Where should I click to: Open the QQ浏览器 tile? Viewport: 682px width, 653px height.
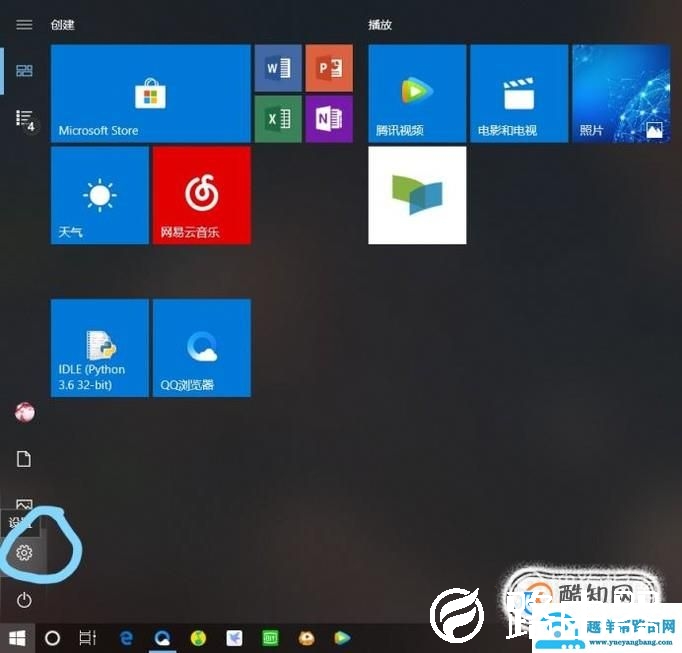(202, 348)
